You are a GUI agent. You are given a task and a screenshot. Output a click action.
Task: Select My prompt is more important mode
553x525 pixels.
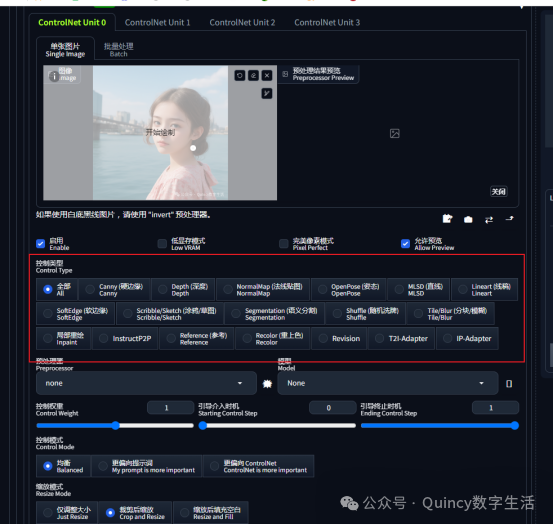tap(146, 466)
